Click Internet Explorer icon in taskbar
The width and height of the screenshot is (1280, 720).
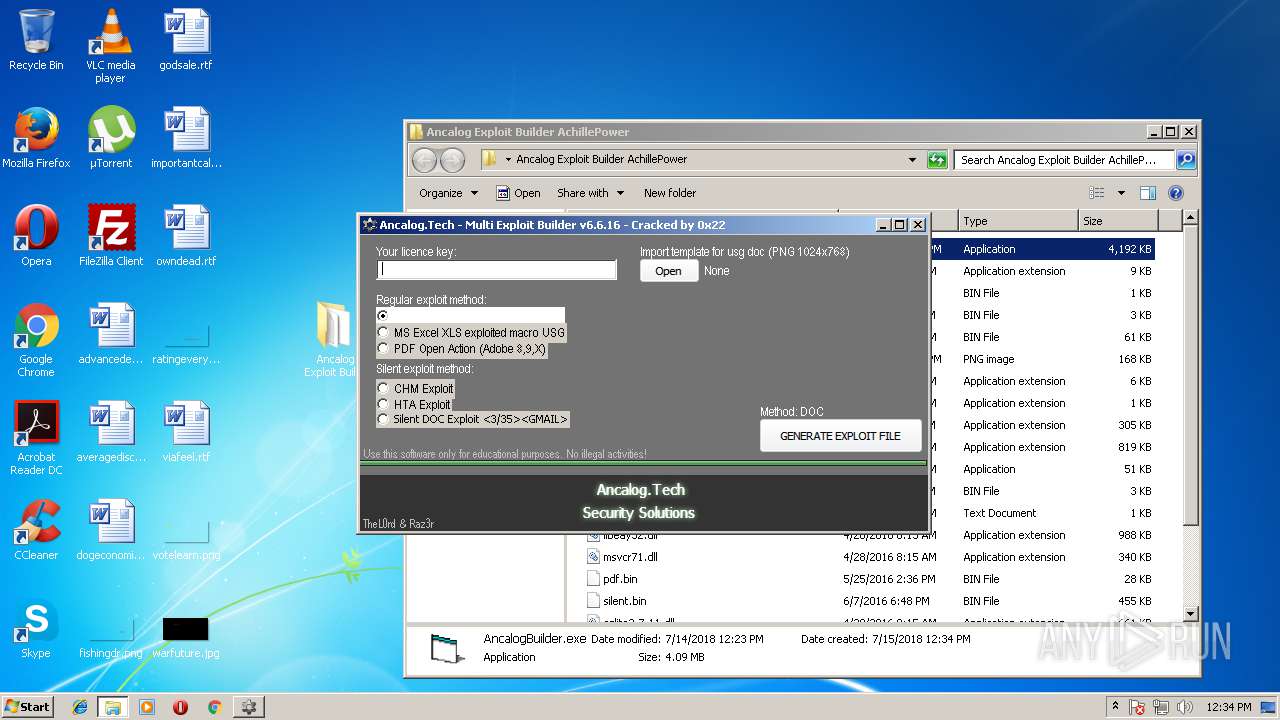(80, 707)
